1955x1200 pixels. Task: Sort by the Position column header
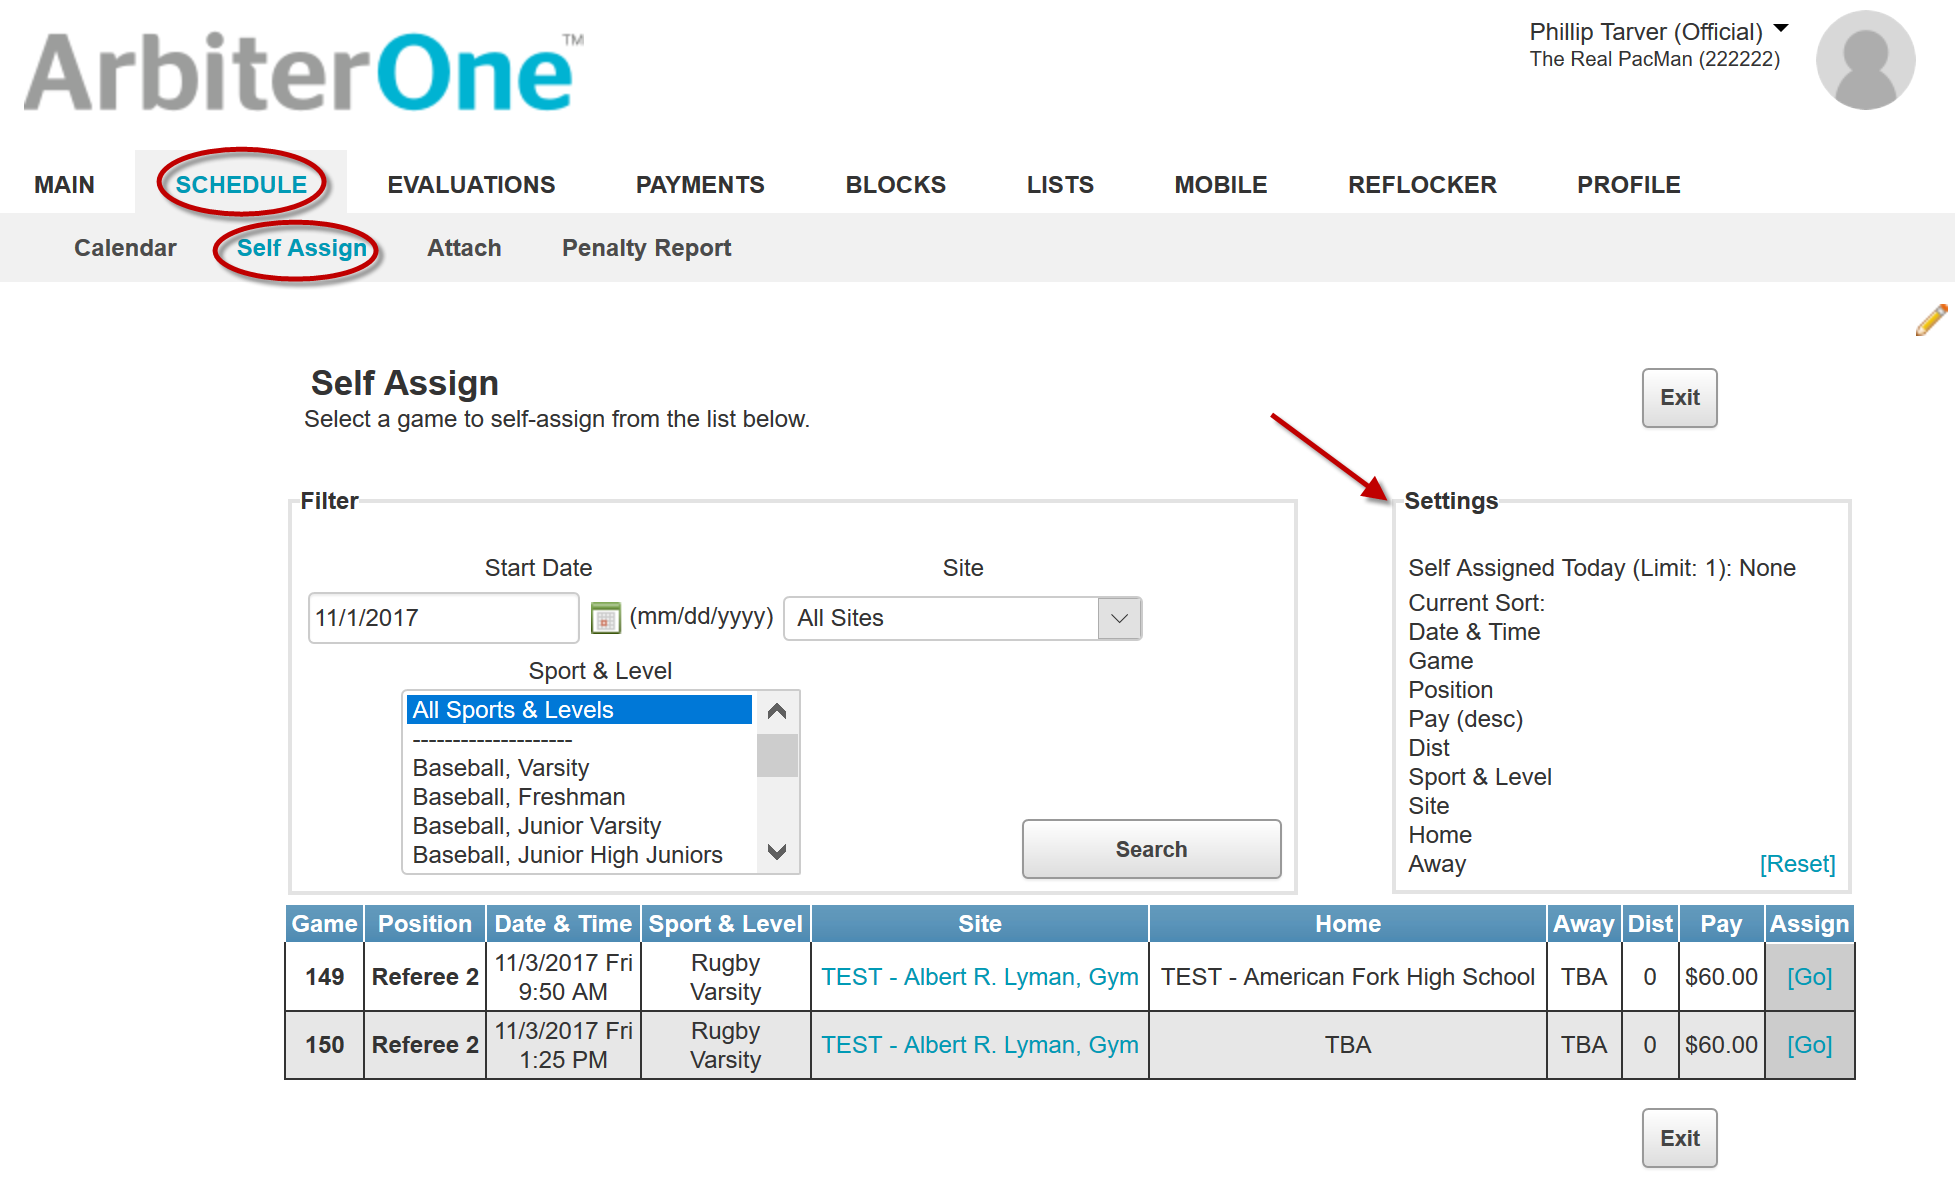pos(425,924)
